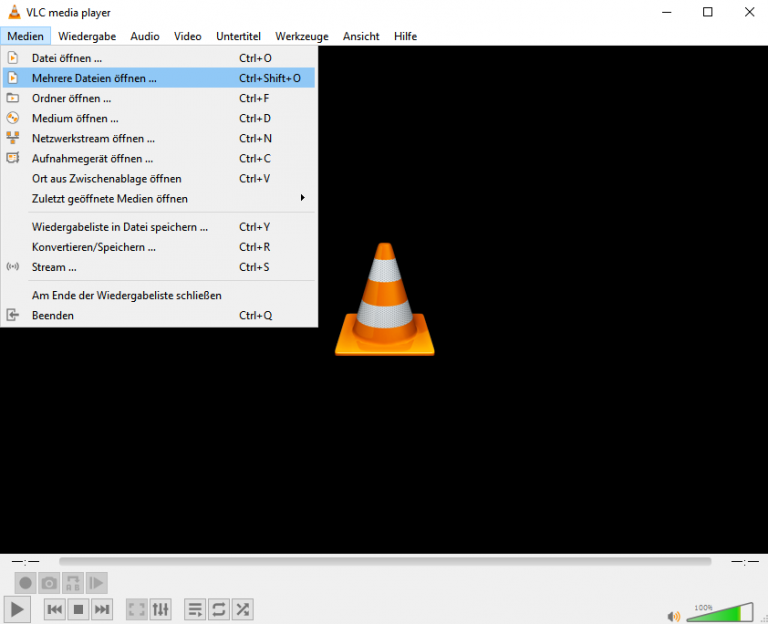The height and width of the screenshot is (624, 768).
Task: Toggle loop repeat mode
Action: coord(218,609)
